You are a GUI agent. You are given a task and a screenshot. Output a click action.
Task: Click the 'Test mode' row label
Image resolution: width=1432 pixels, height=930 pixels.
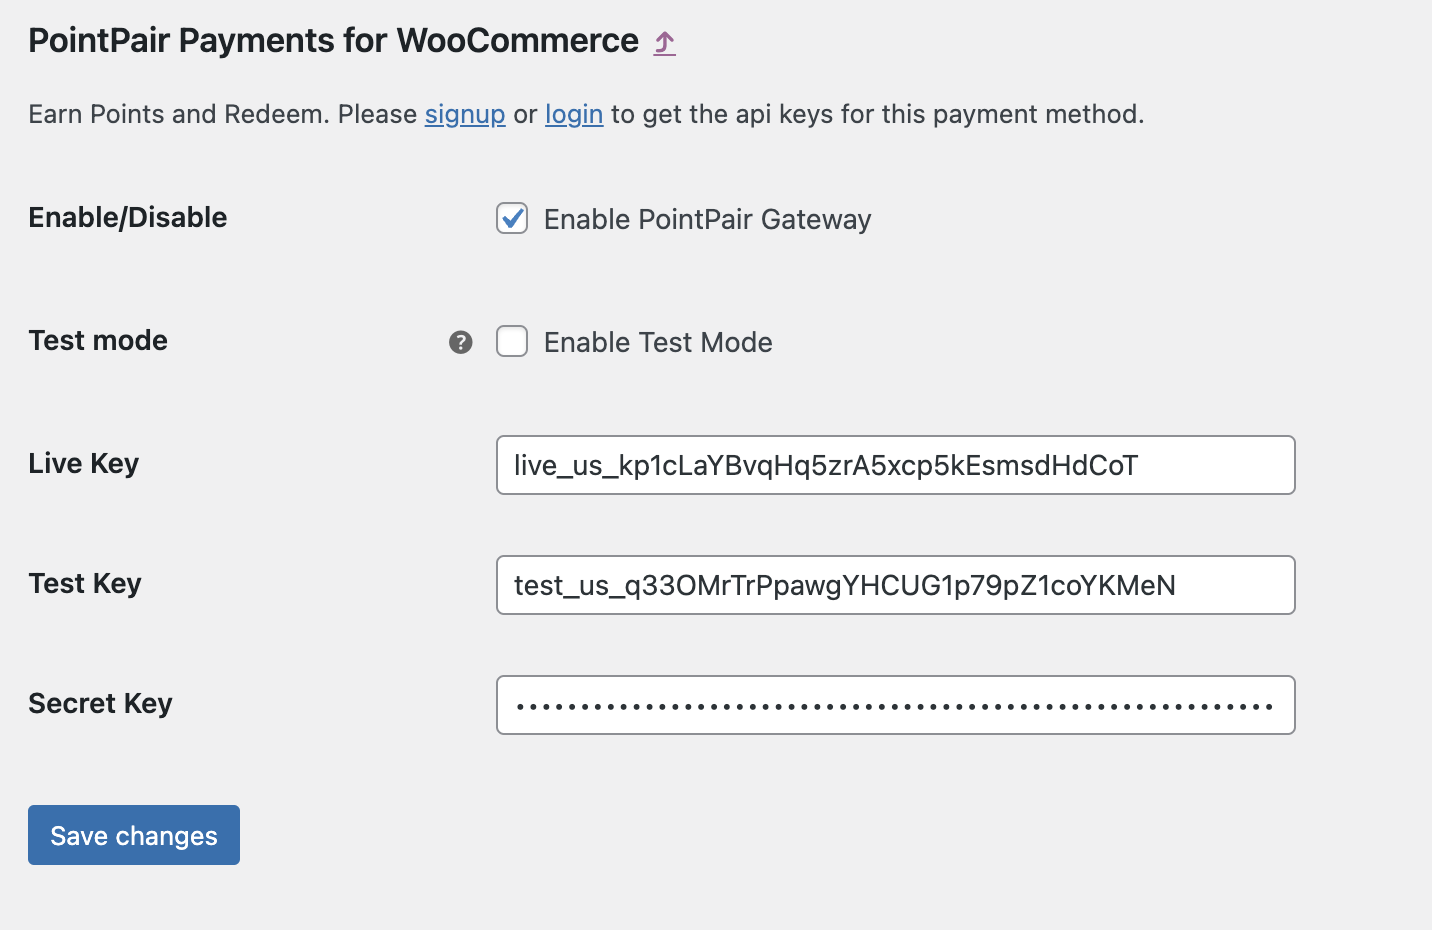[98, 340]
